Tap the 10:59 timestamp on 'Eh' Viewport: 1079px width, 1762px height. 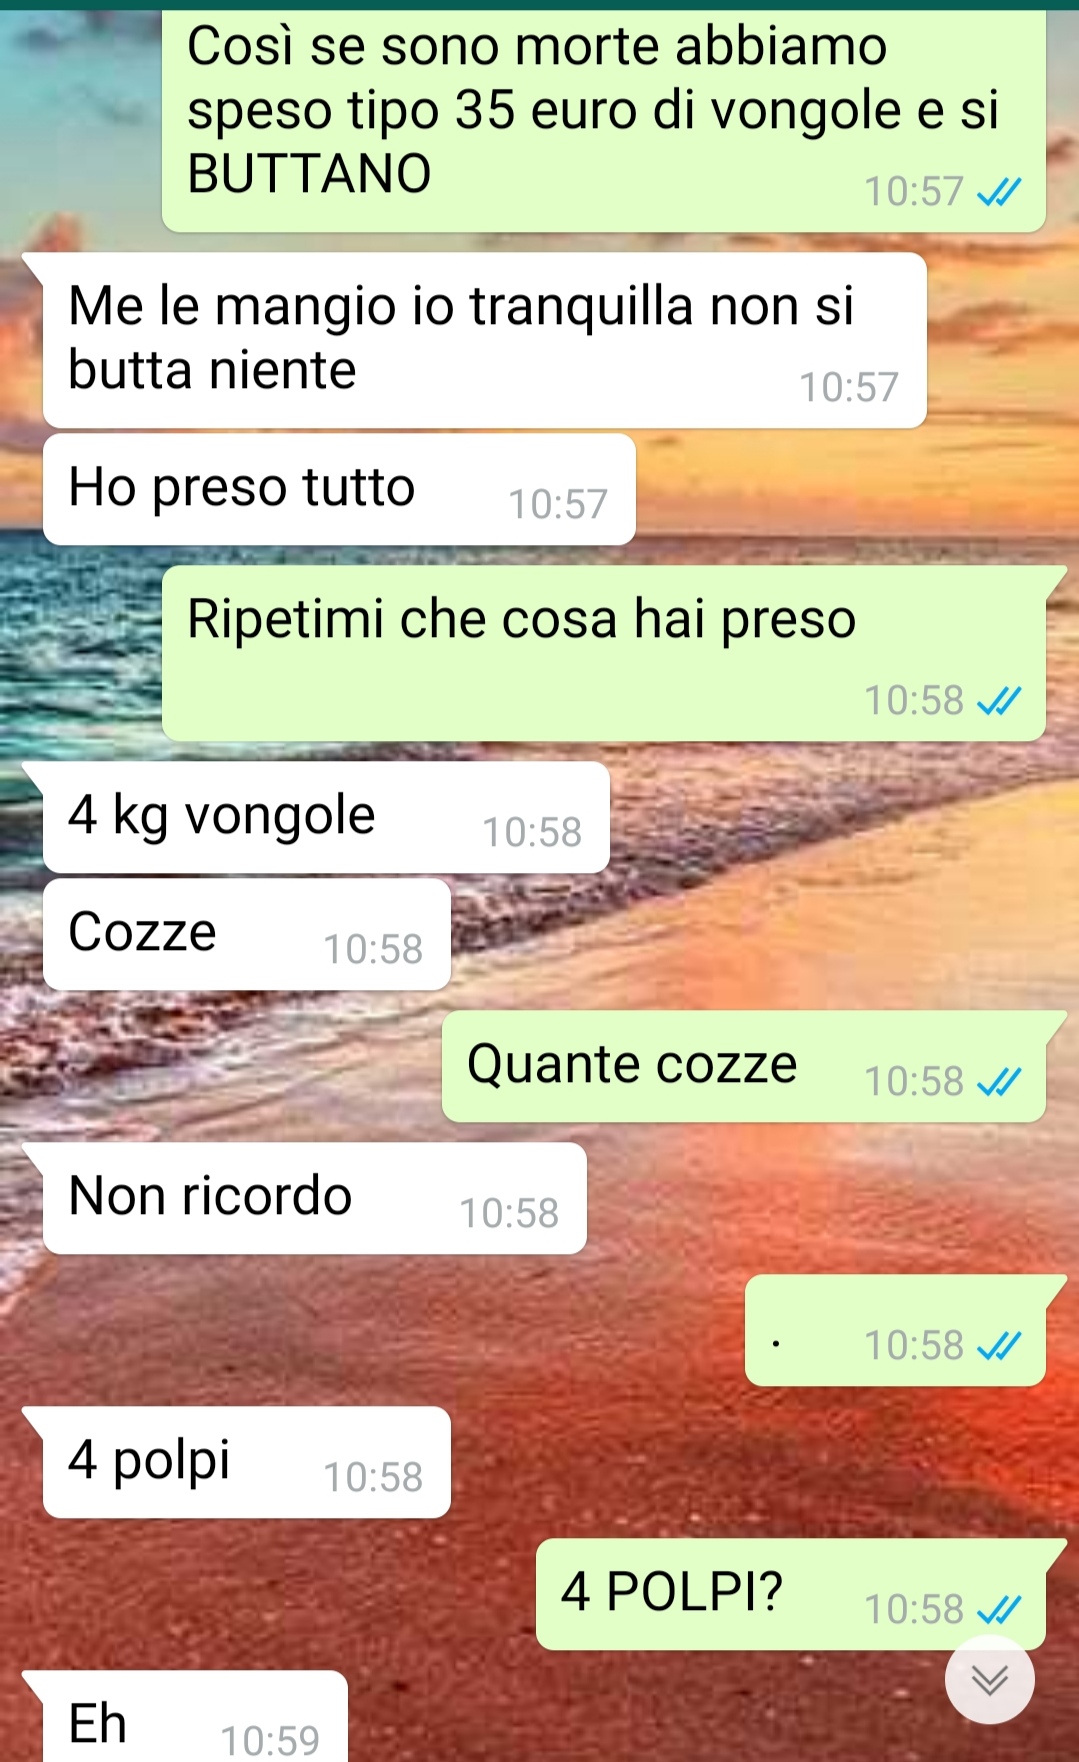pos(270,1741)
